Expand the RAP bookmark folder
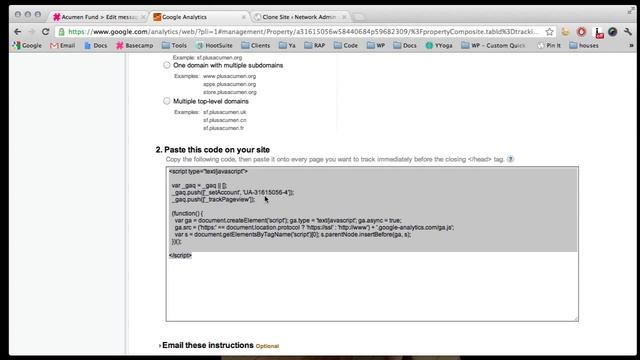This screenshot has height=360, width=640. click(x=315, y=45)
